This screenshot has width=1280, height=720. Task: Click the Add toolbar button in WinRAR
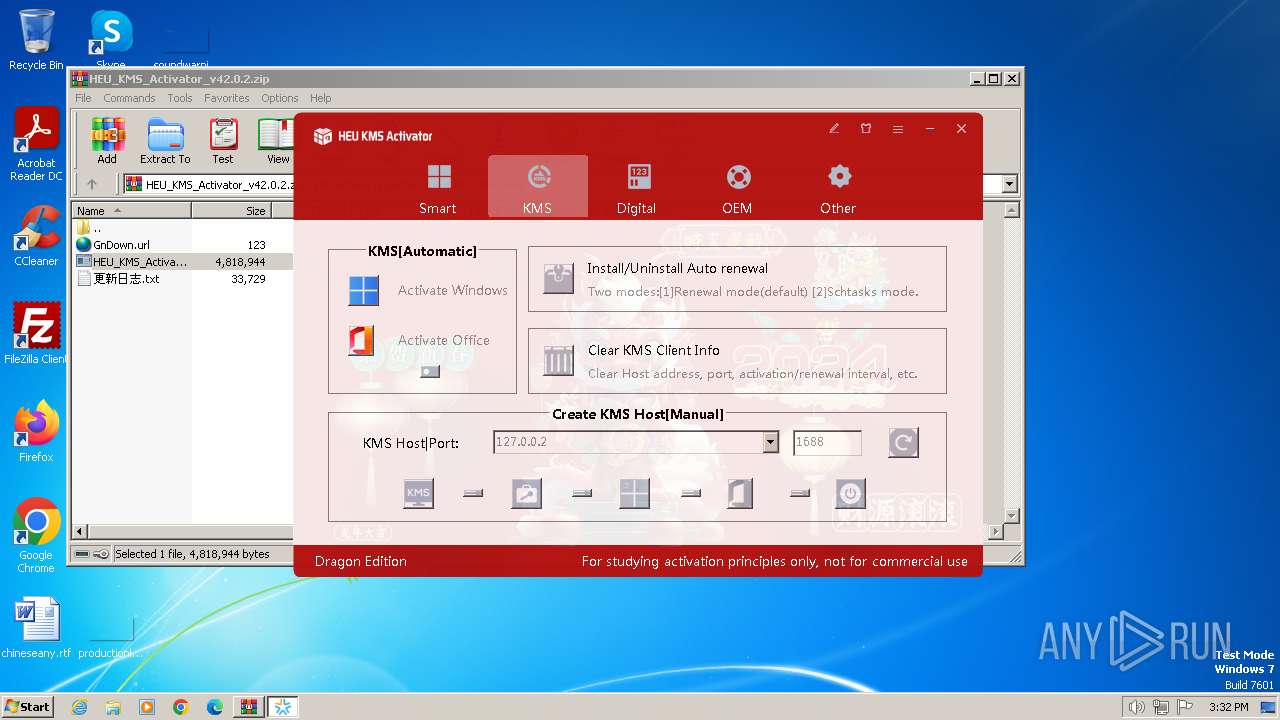tap(107, 141)
